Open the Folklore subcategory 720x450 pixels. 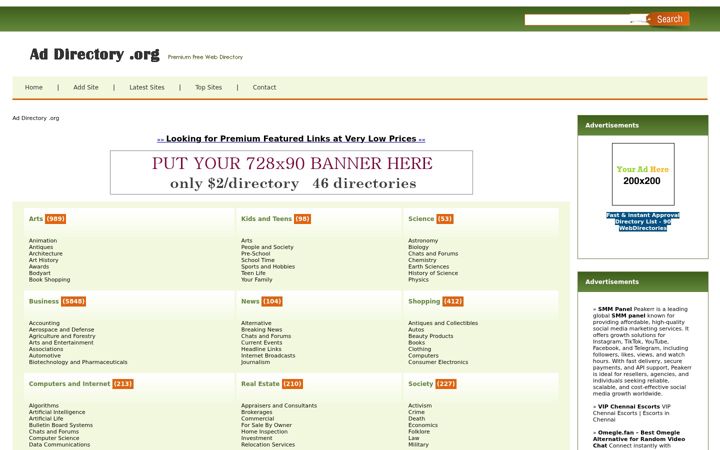tap(419, 432)
